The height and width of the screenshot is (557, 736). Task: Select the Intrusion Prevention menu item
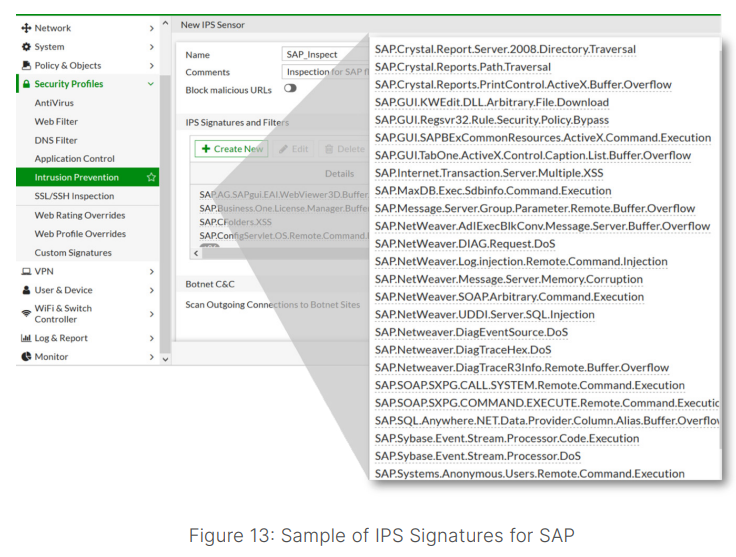[x=88, y=177]
